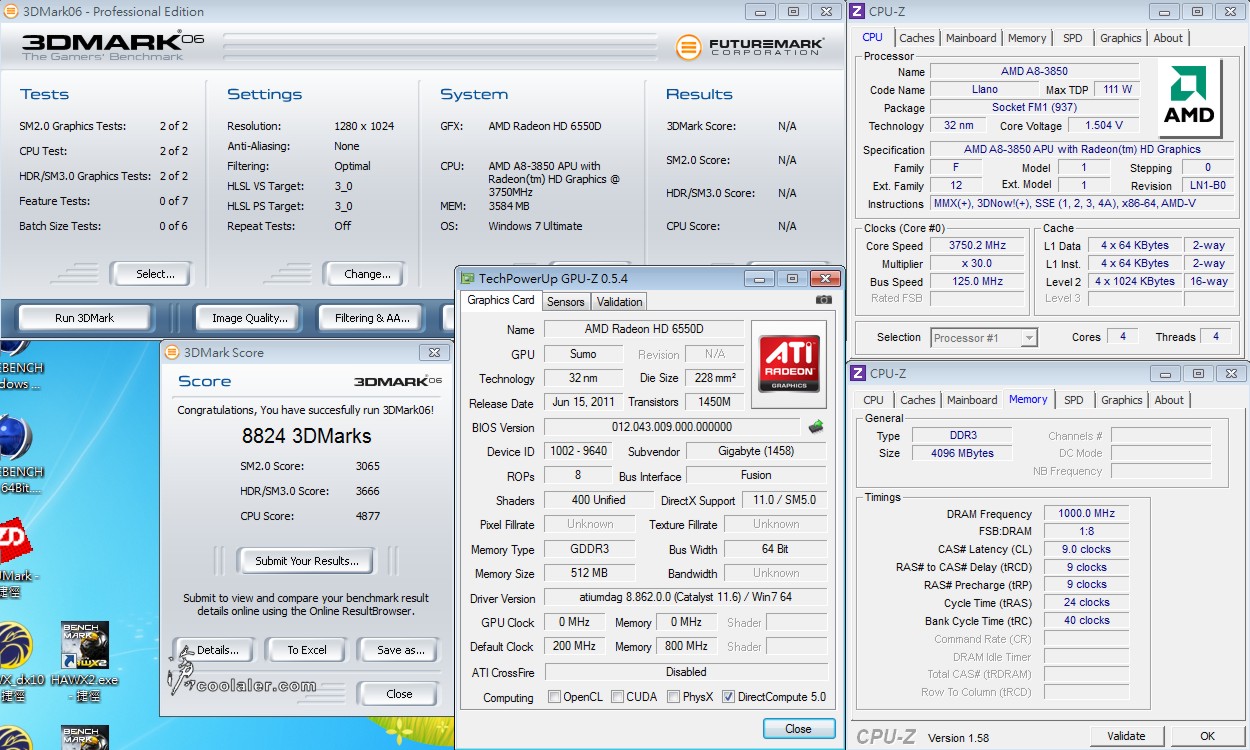Viewport: 1250px width, 750px height.
Task: Click the 3DMark06 title bar icon
Action: (x=10, y=11)
